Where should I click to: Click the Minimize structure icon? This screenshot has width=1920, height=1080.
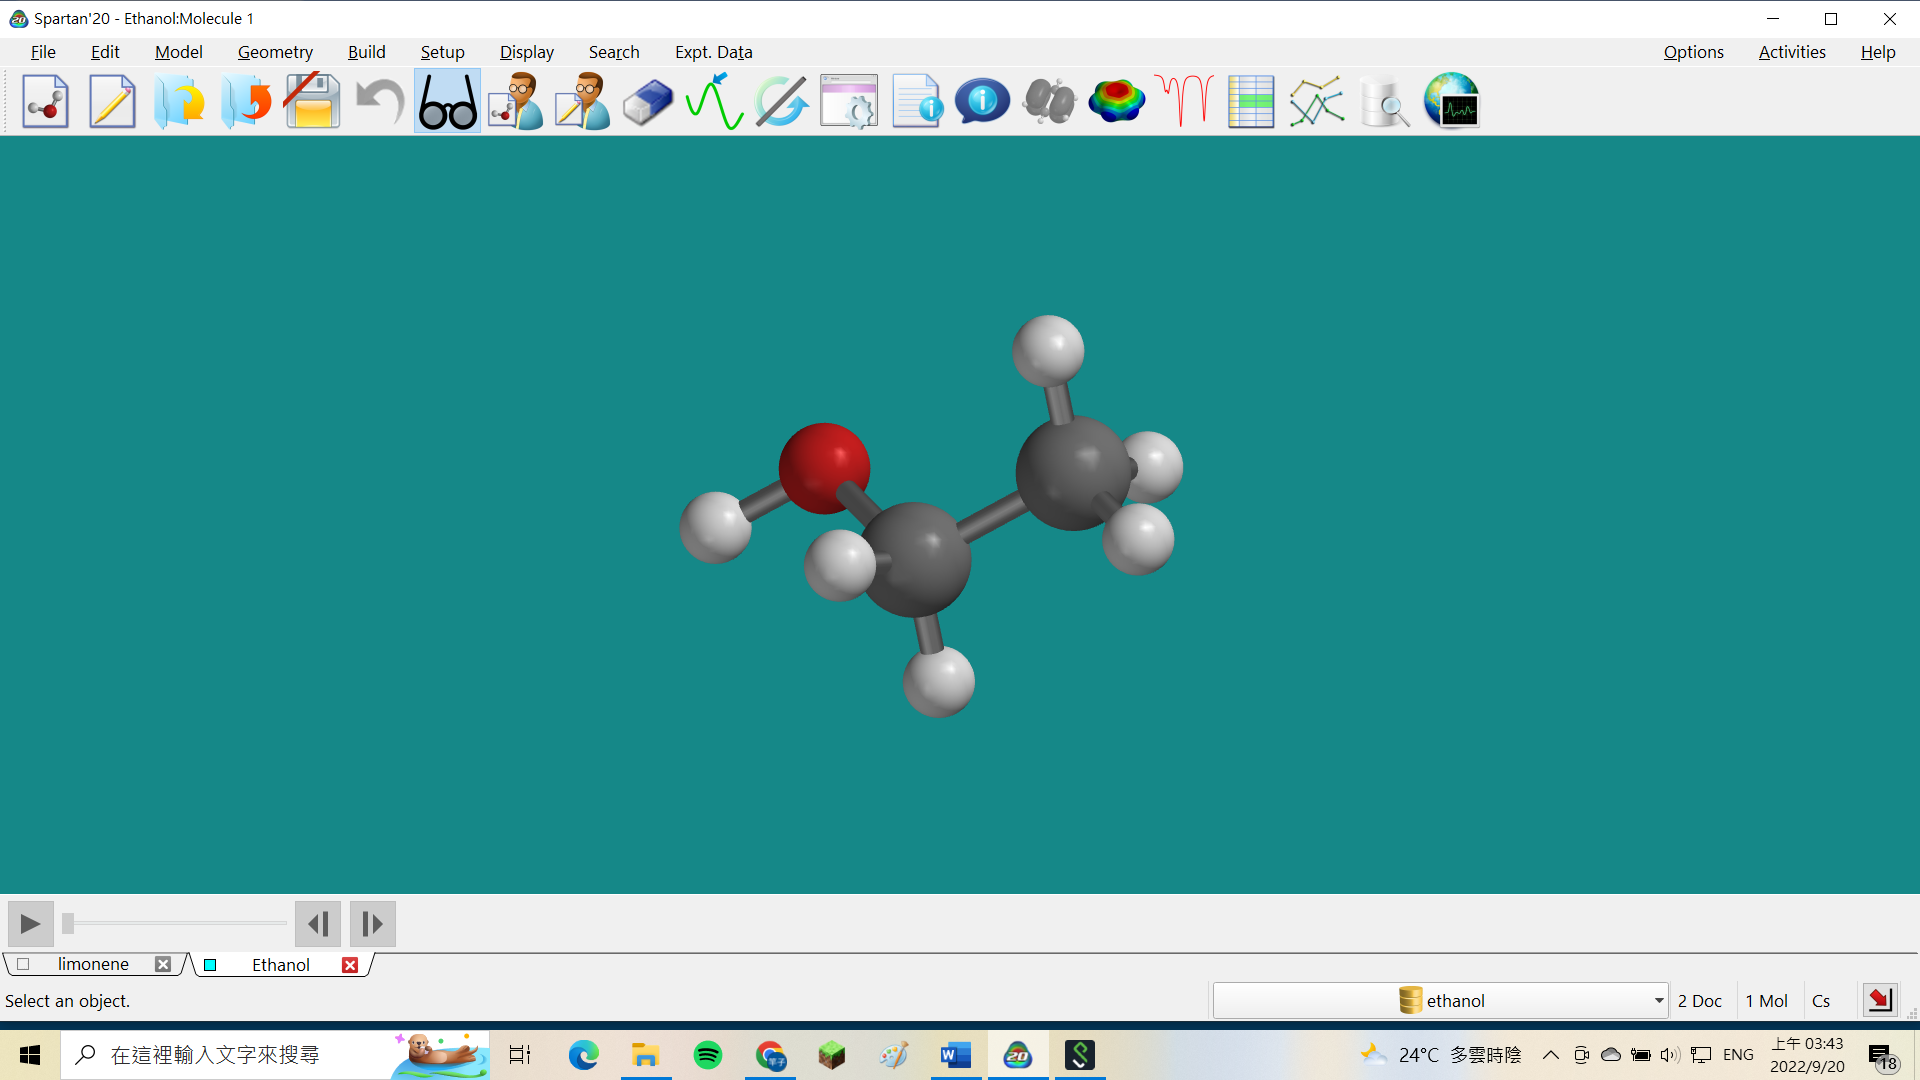[782, 101]
